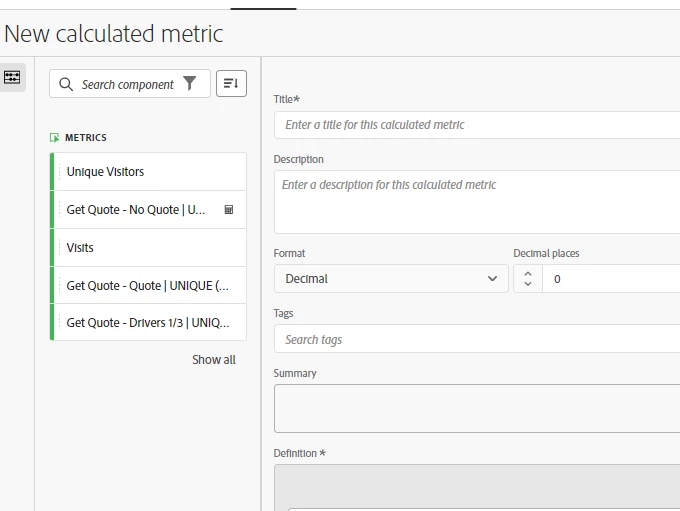Click into the Description text area
680x511 pixels.
click(x=478, y=202)
